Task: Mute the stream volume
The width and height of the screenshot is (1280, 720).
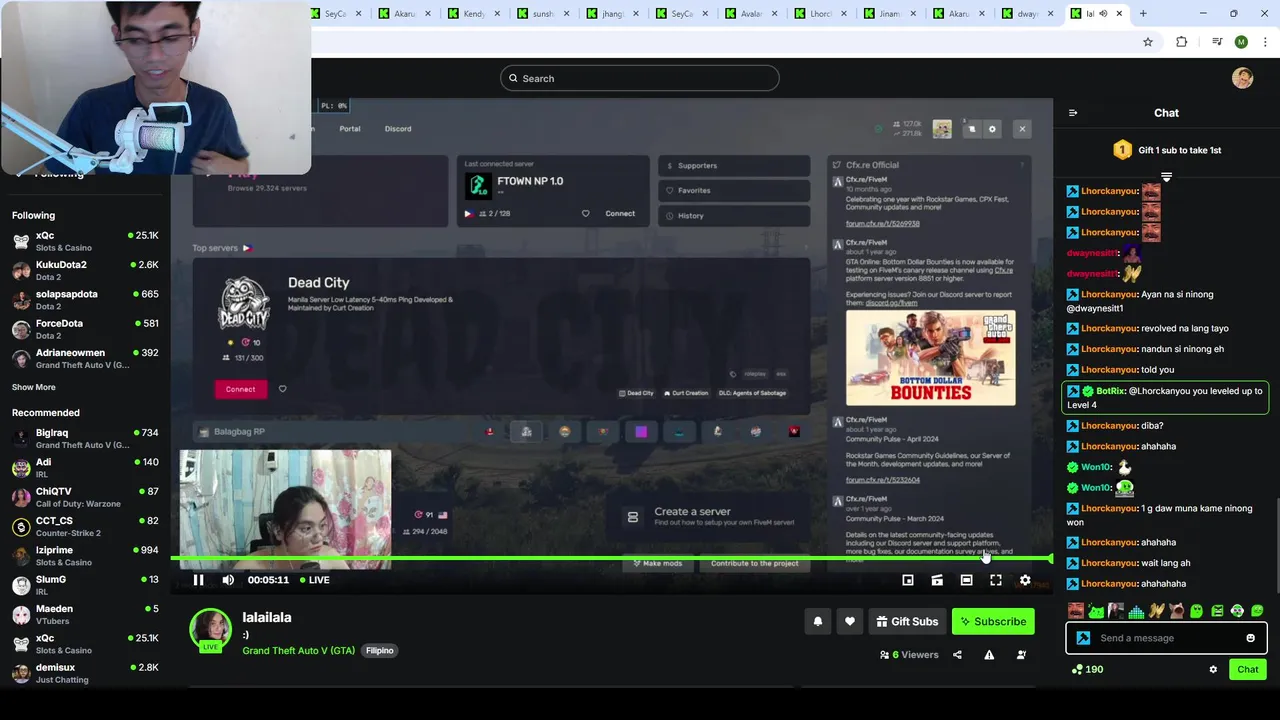Action: (x=228, y=580)
